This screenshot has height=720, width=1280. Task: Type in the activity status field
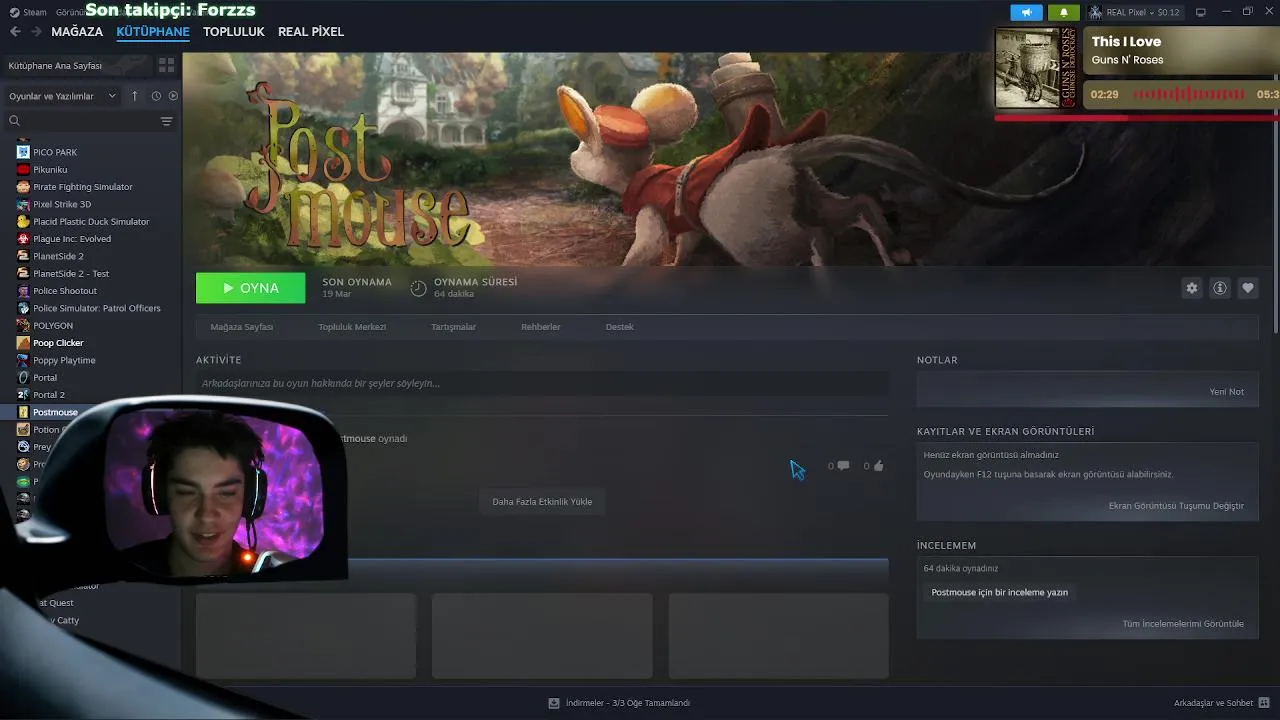[542, 383]
